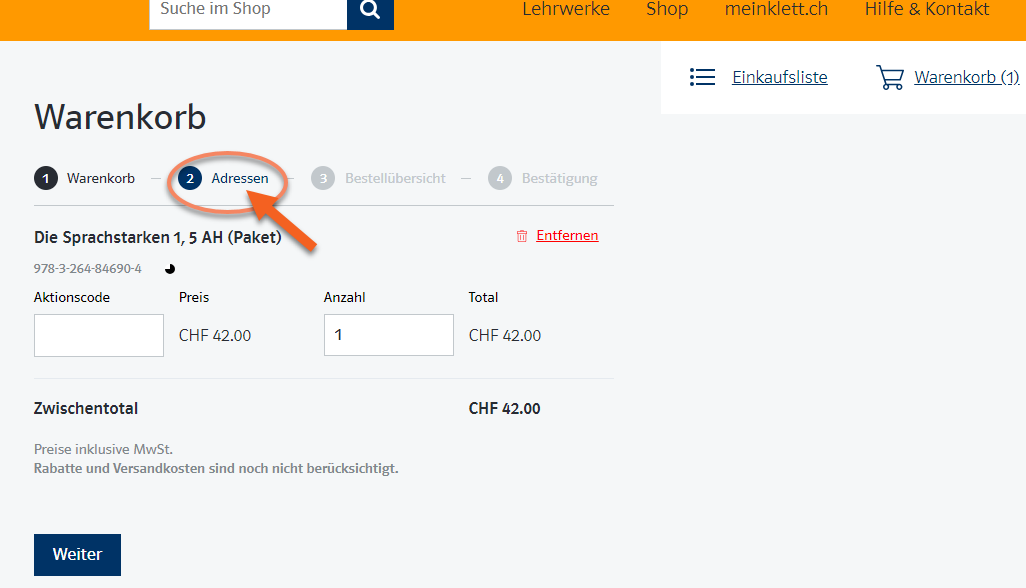Click the Suche im Shop field

point(248,11)
